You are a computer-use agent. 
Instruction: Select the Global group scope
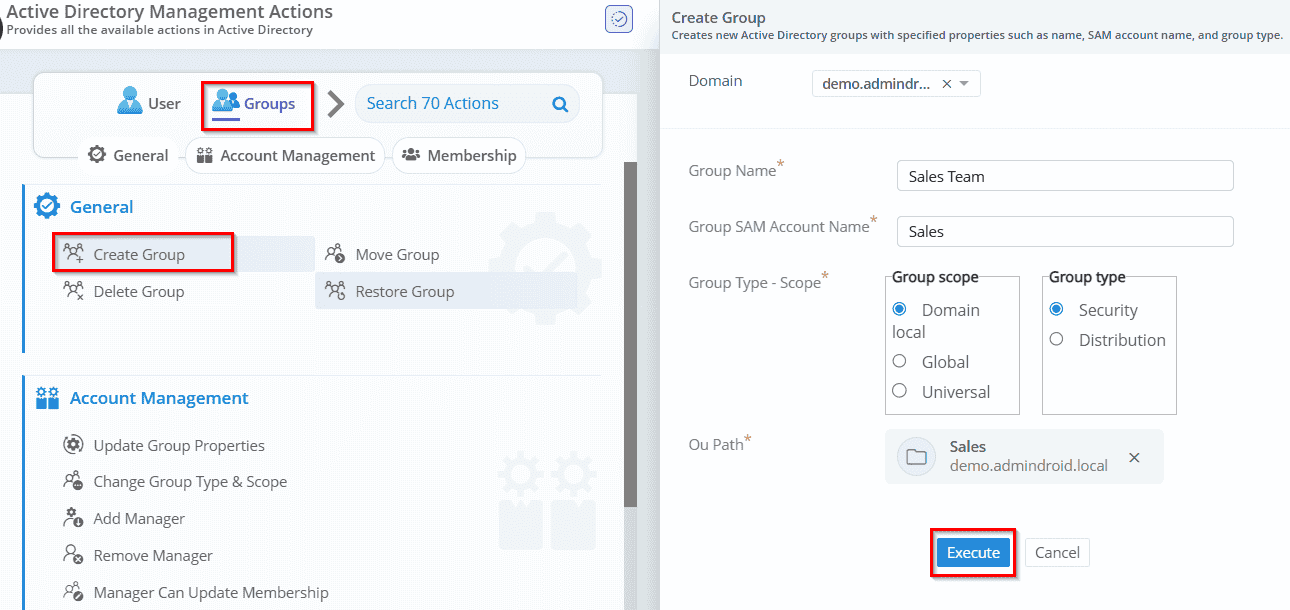899,361
